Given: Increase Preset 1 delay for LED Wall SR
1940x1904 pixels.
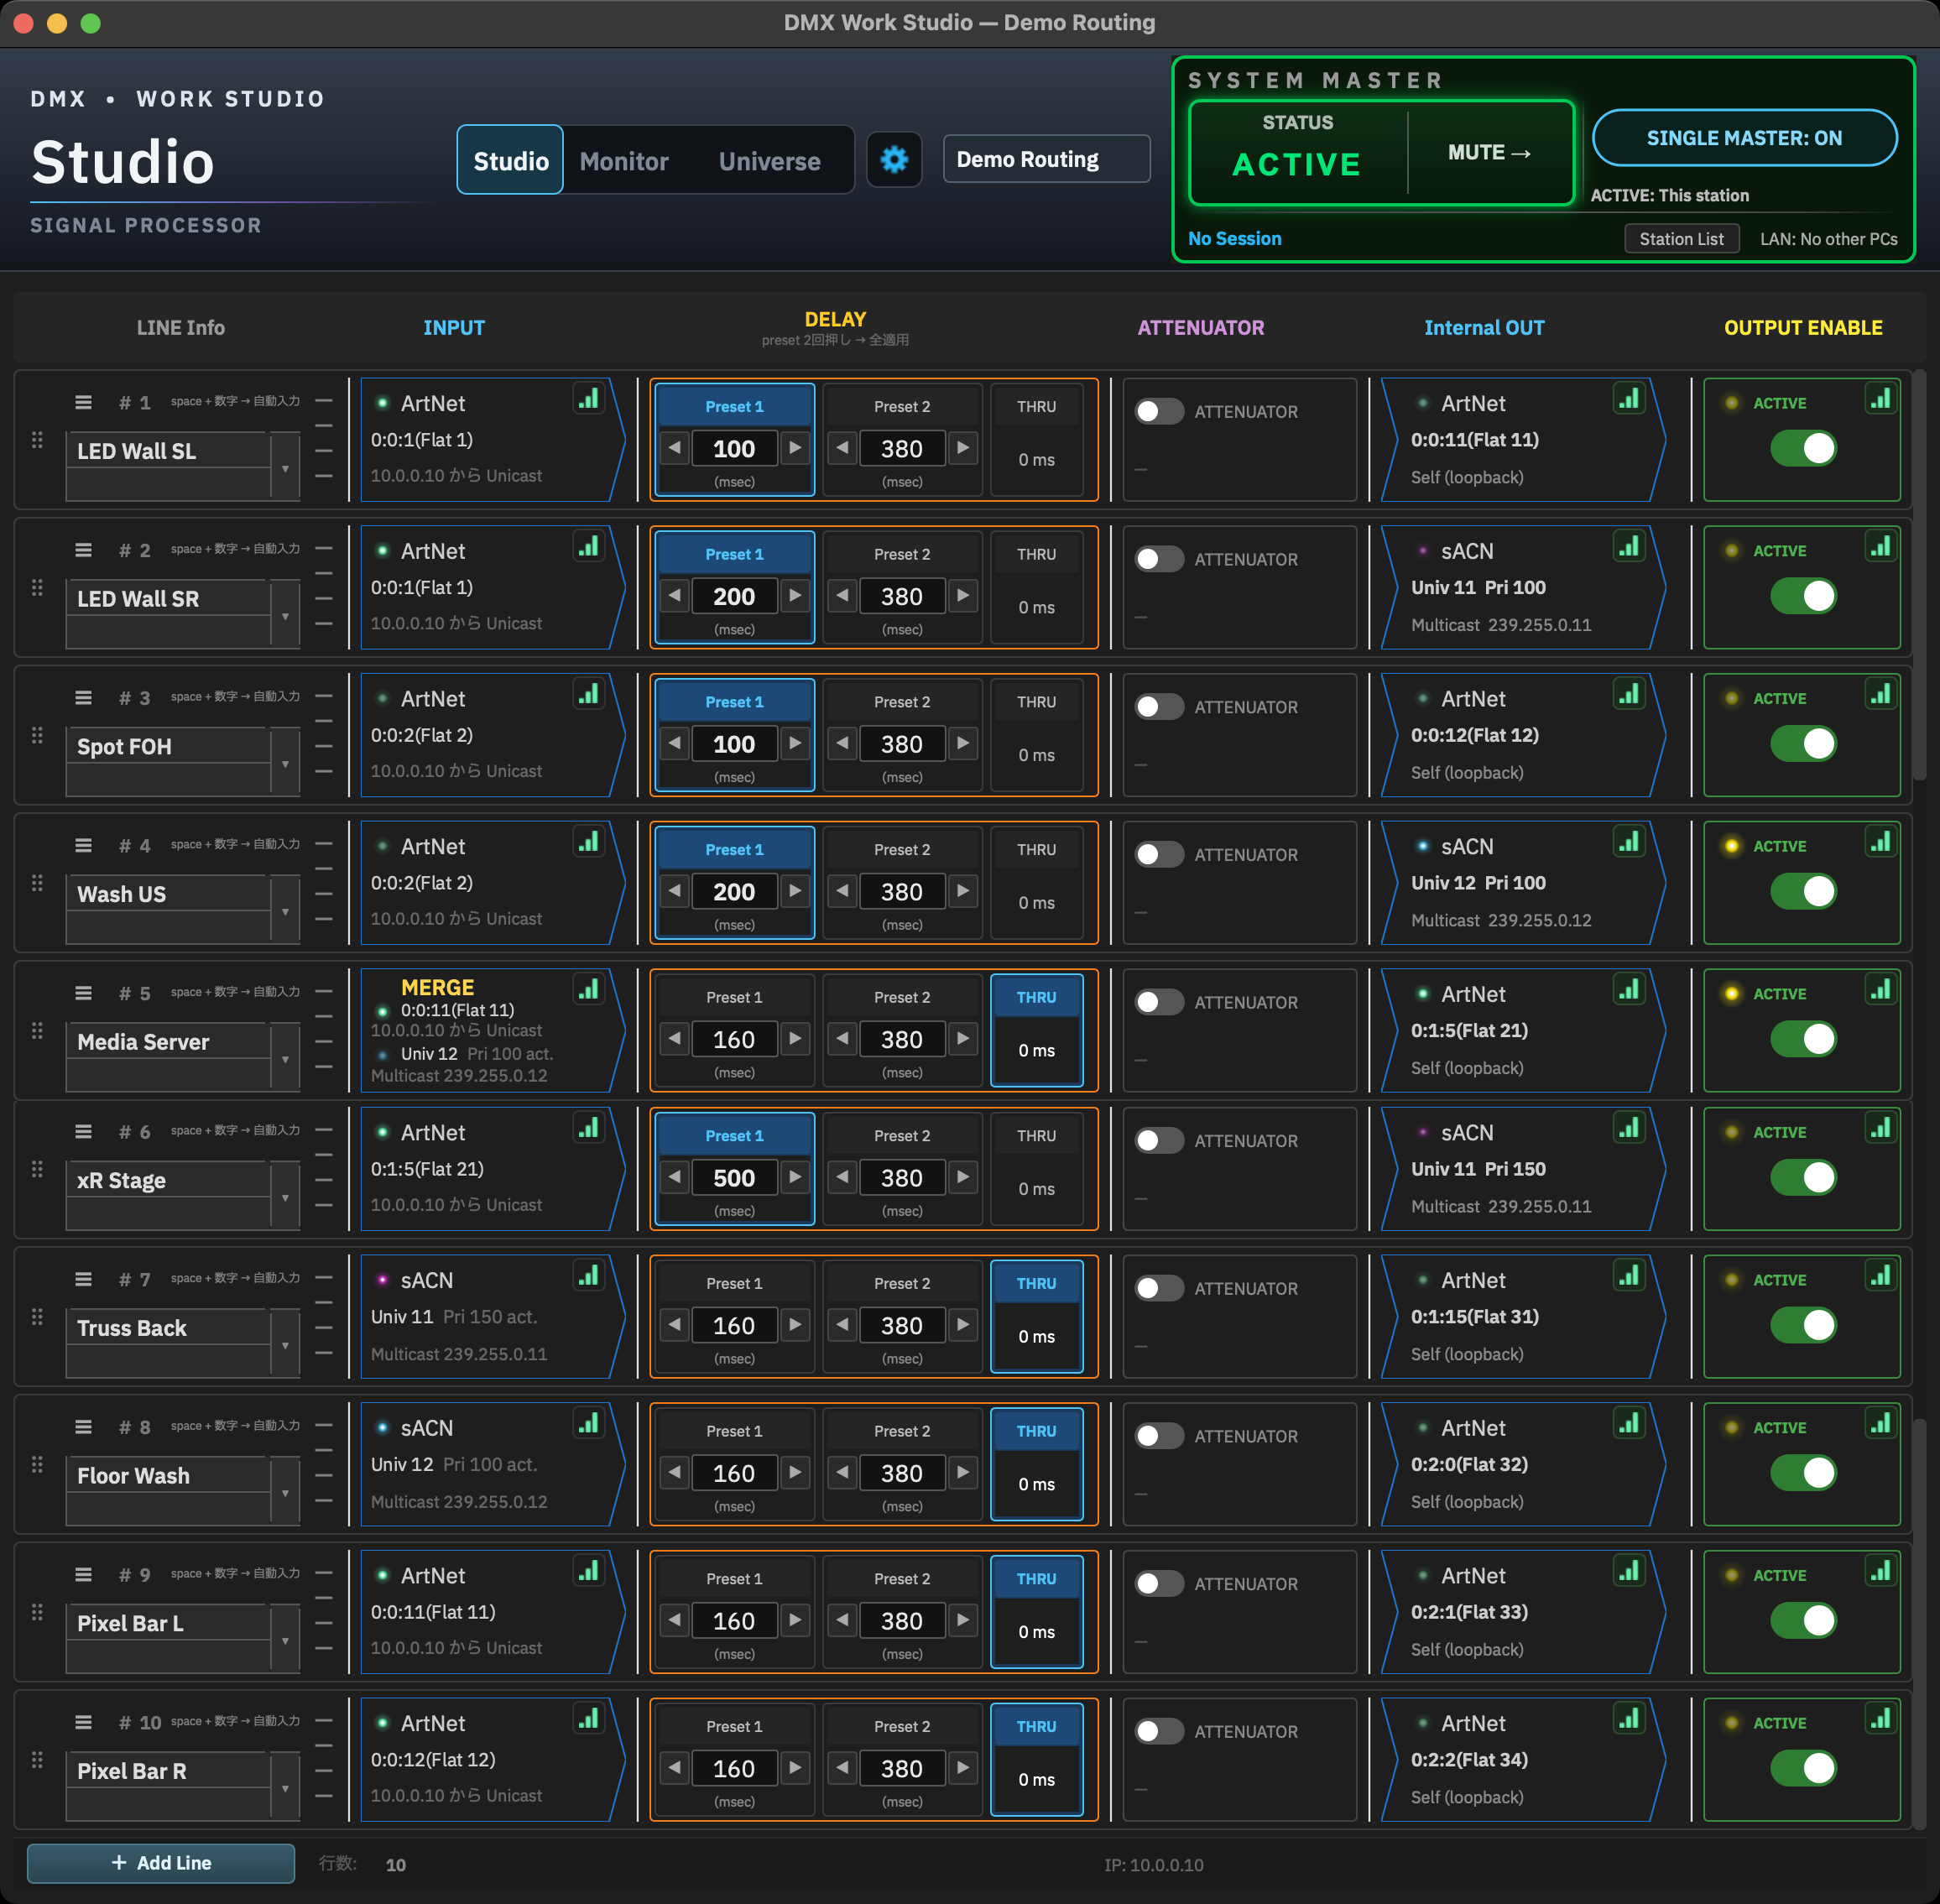Looking at the screenshot, I should pos(795,596).
